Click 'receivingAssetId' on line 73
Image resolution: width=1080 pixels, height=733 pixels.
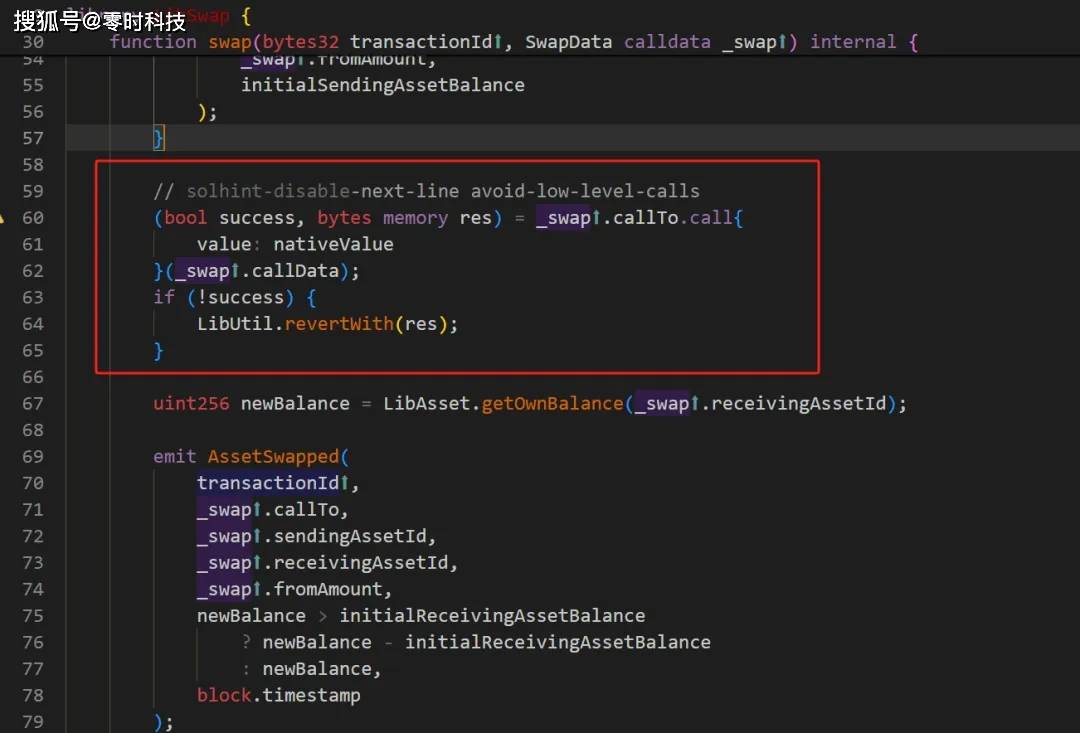(x=361, y=562)
